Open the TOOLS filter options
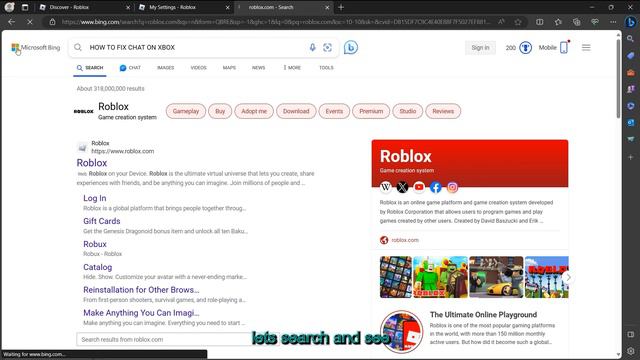The height and width of the screenshot is (360, 640). tap(326, 68)
